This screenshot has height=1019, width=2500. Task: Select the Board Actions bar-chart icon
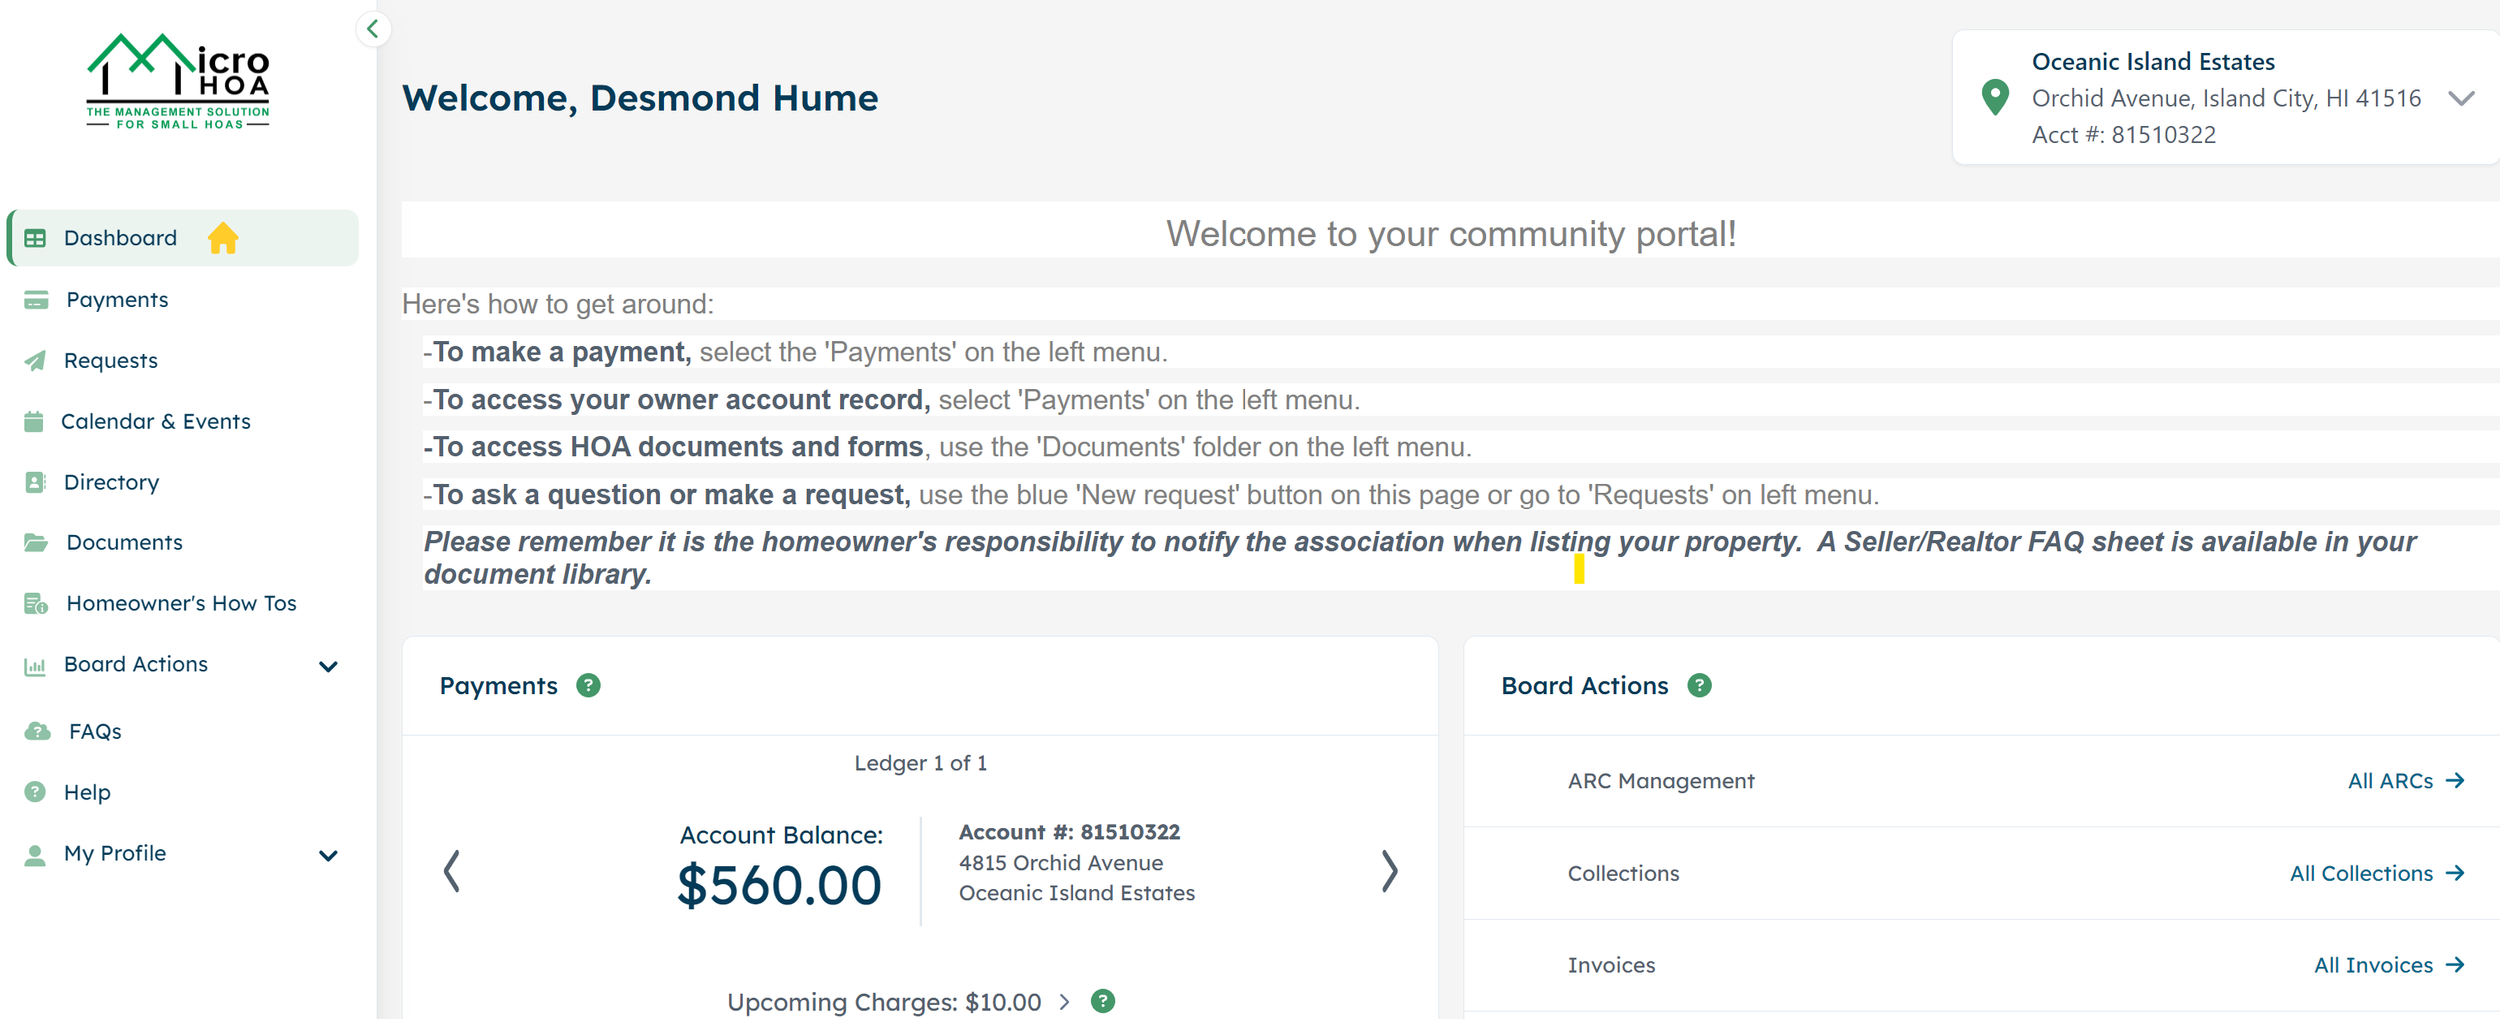coord(35,663)
